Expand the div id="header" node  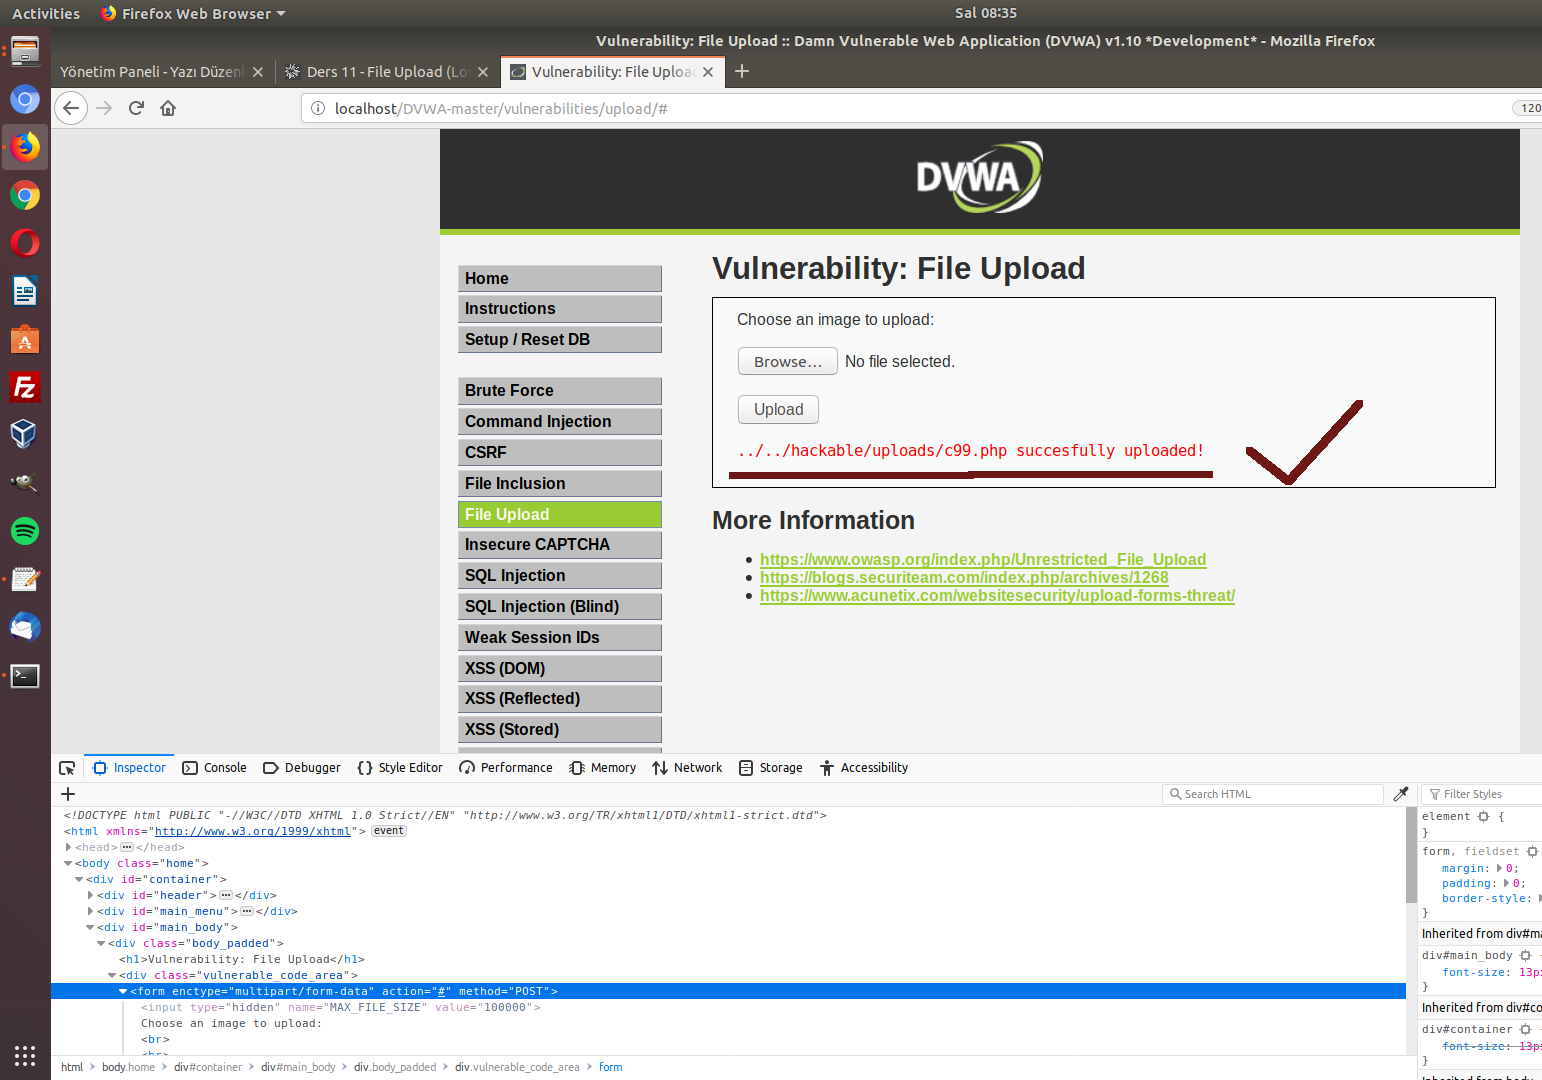coord(90,895)
